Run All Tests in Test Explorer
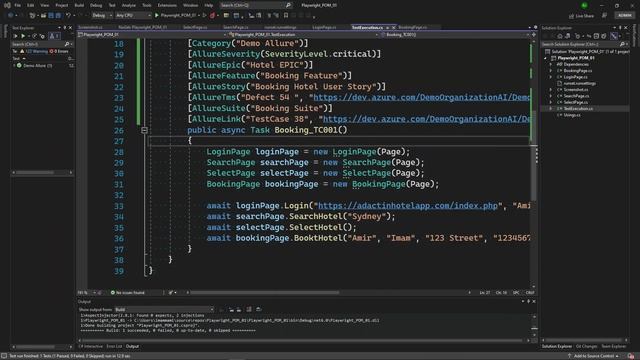Image resolution: width=640 pixels, height=360 pixels. 16,36
